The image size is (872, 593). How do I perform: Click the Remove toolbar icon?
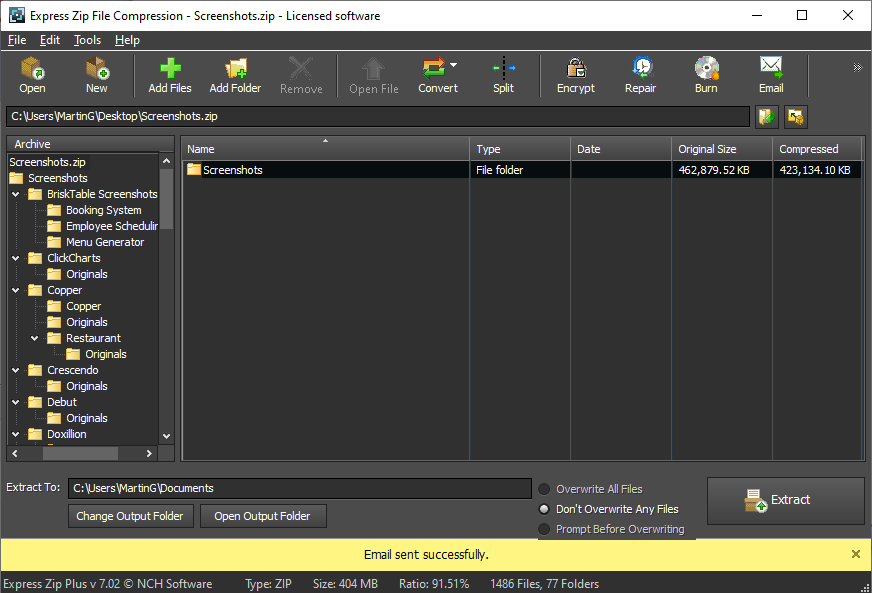coord(301,75)
